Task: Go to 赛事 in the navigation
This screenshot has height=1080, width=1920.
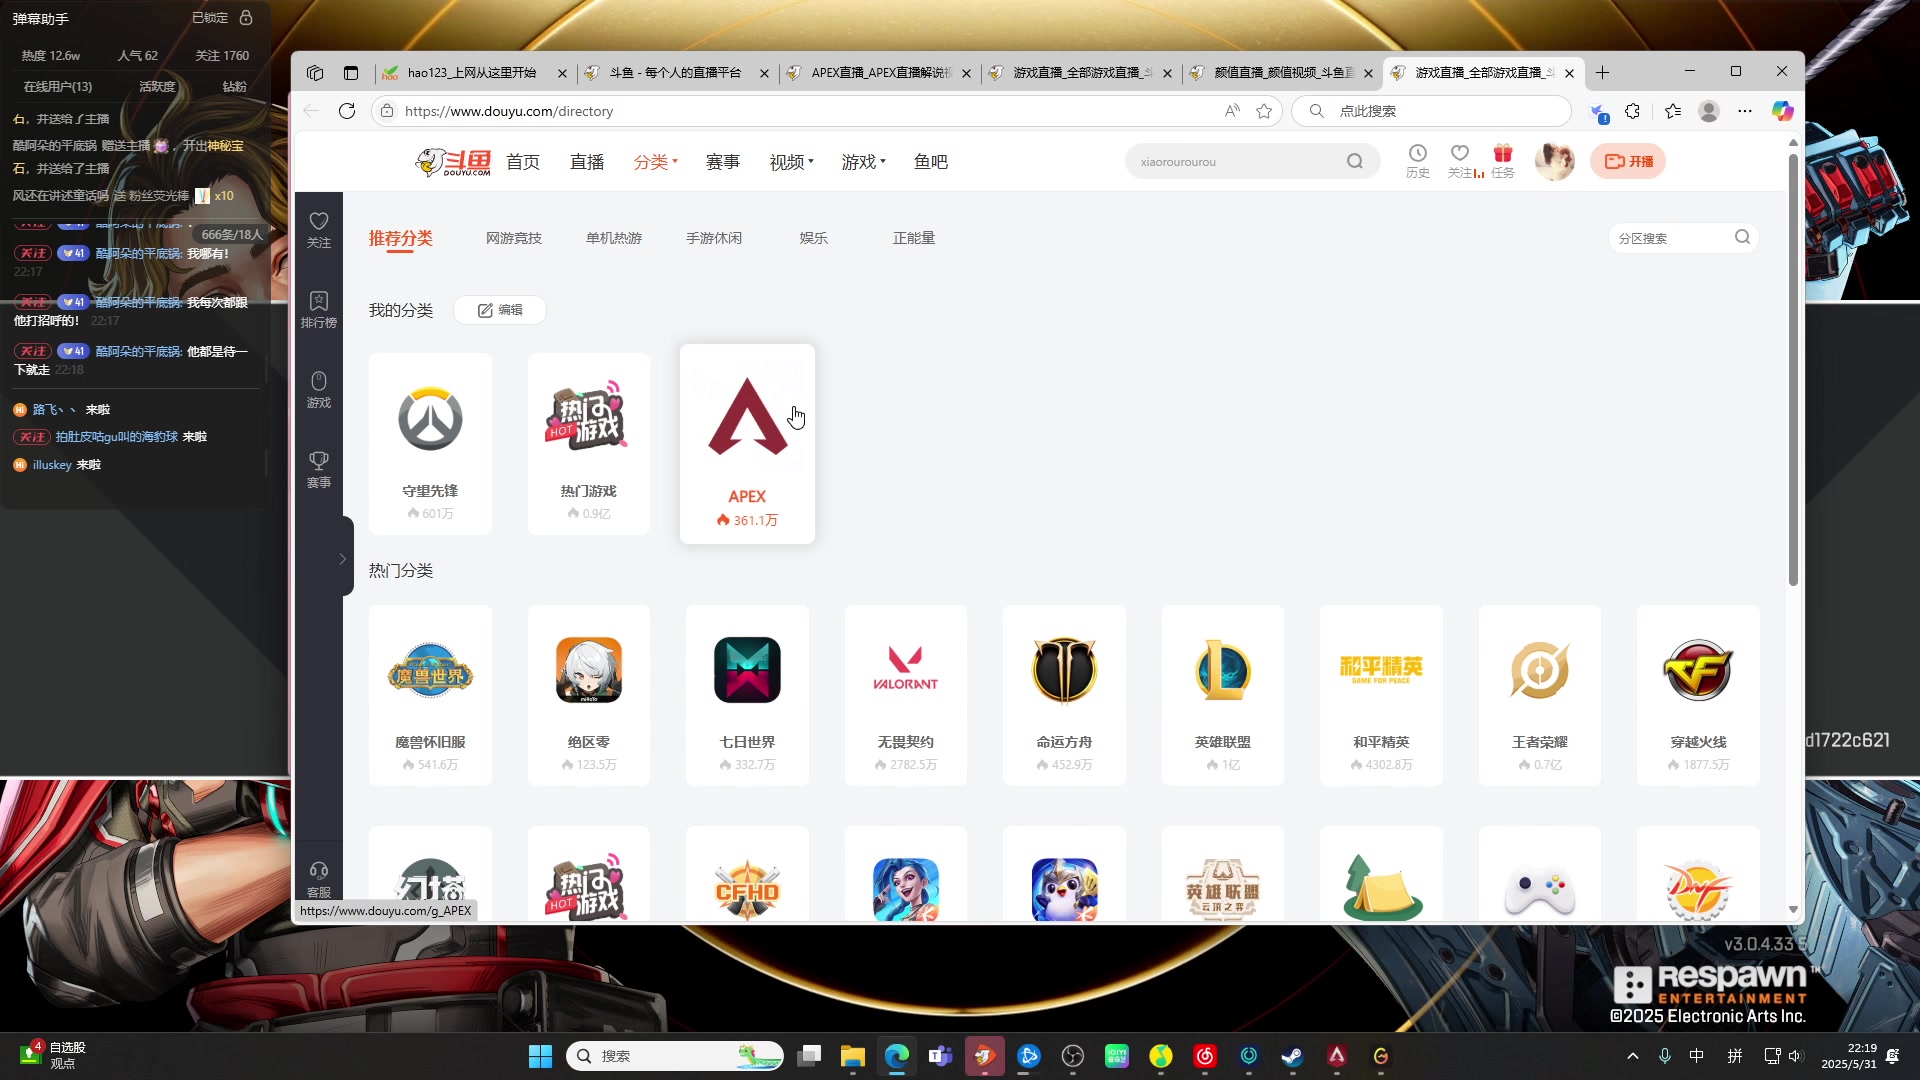Action: click(723, 162)
